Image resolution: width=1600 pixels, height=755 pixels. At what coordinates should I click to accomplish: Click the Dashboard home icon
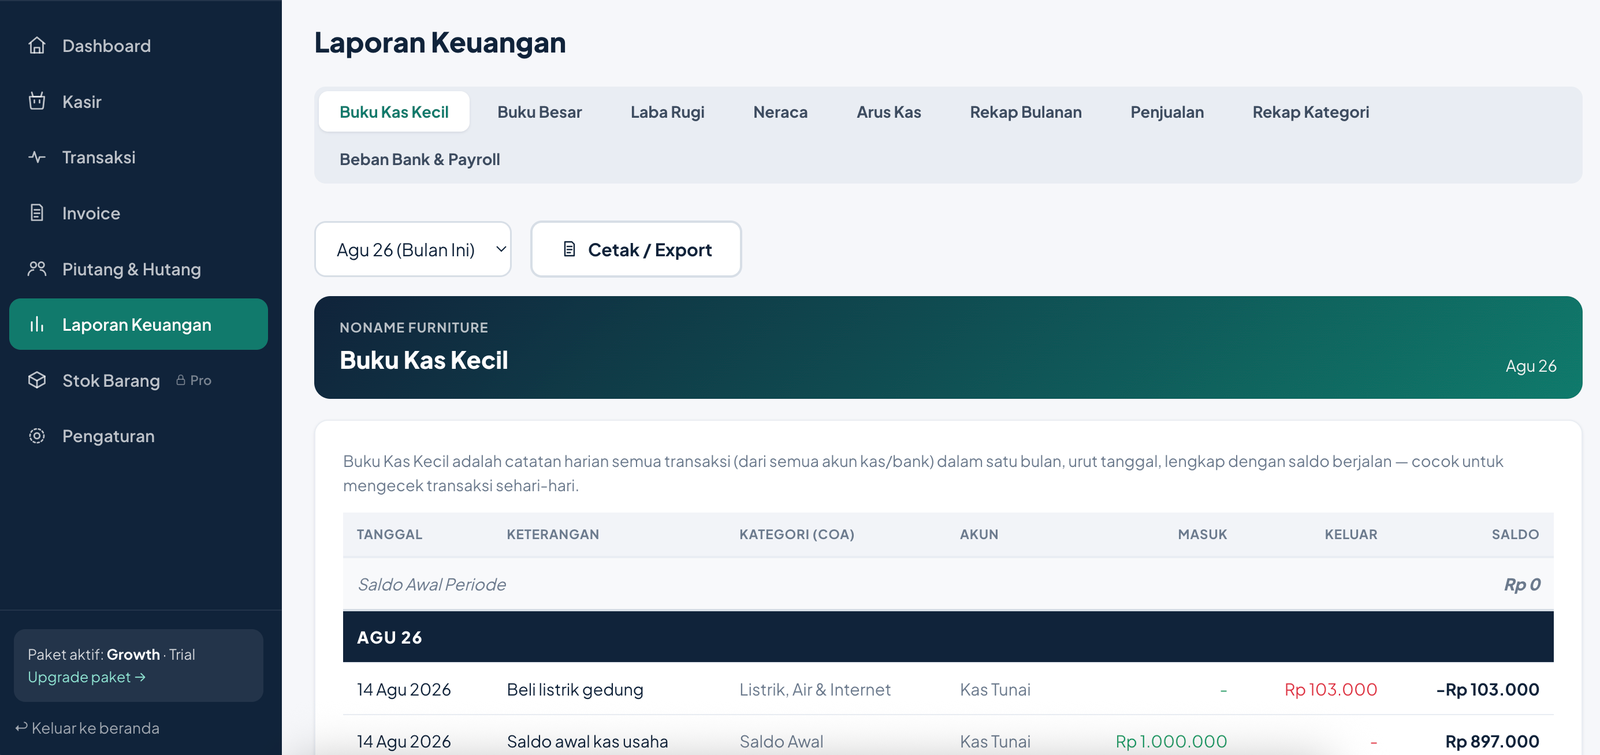[37, 45]
